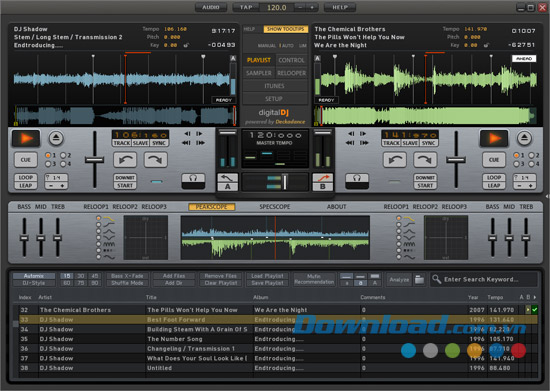Screen dimensions: 550x391
Task: Eject the track from the right deck
Action: click(524, 138)
